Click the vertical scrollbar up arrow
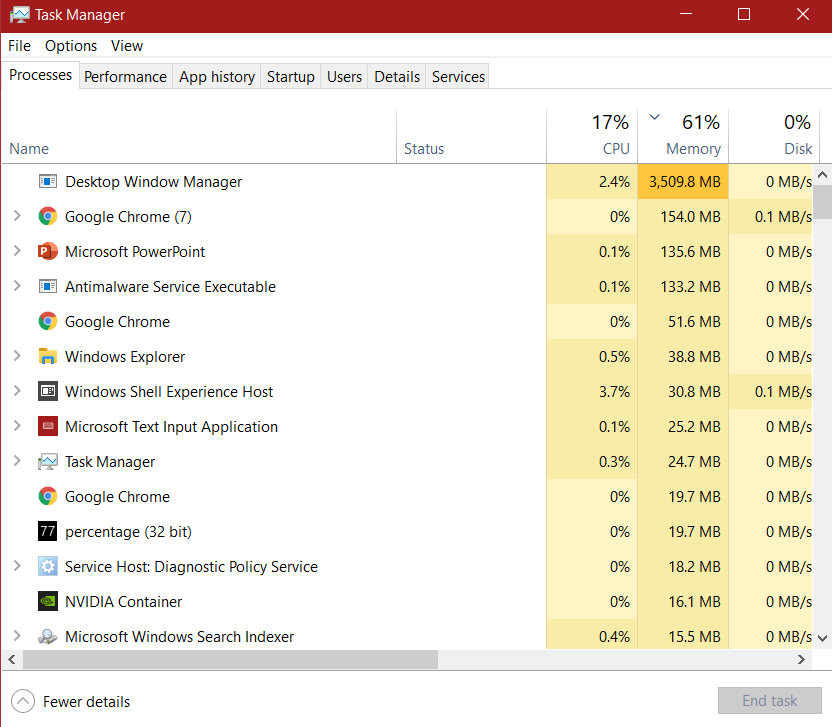The image size is (832, 727). [822, 174]
